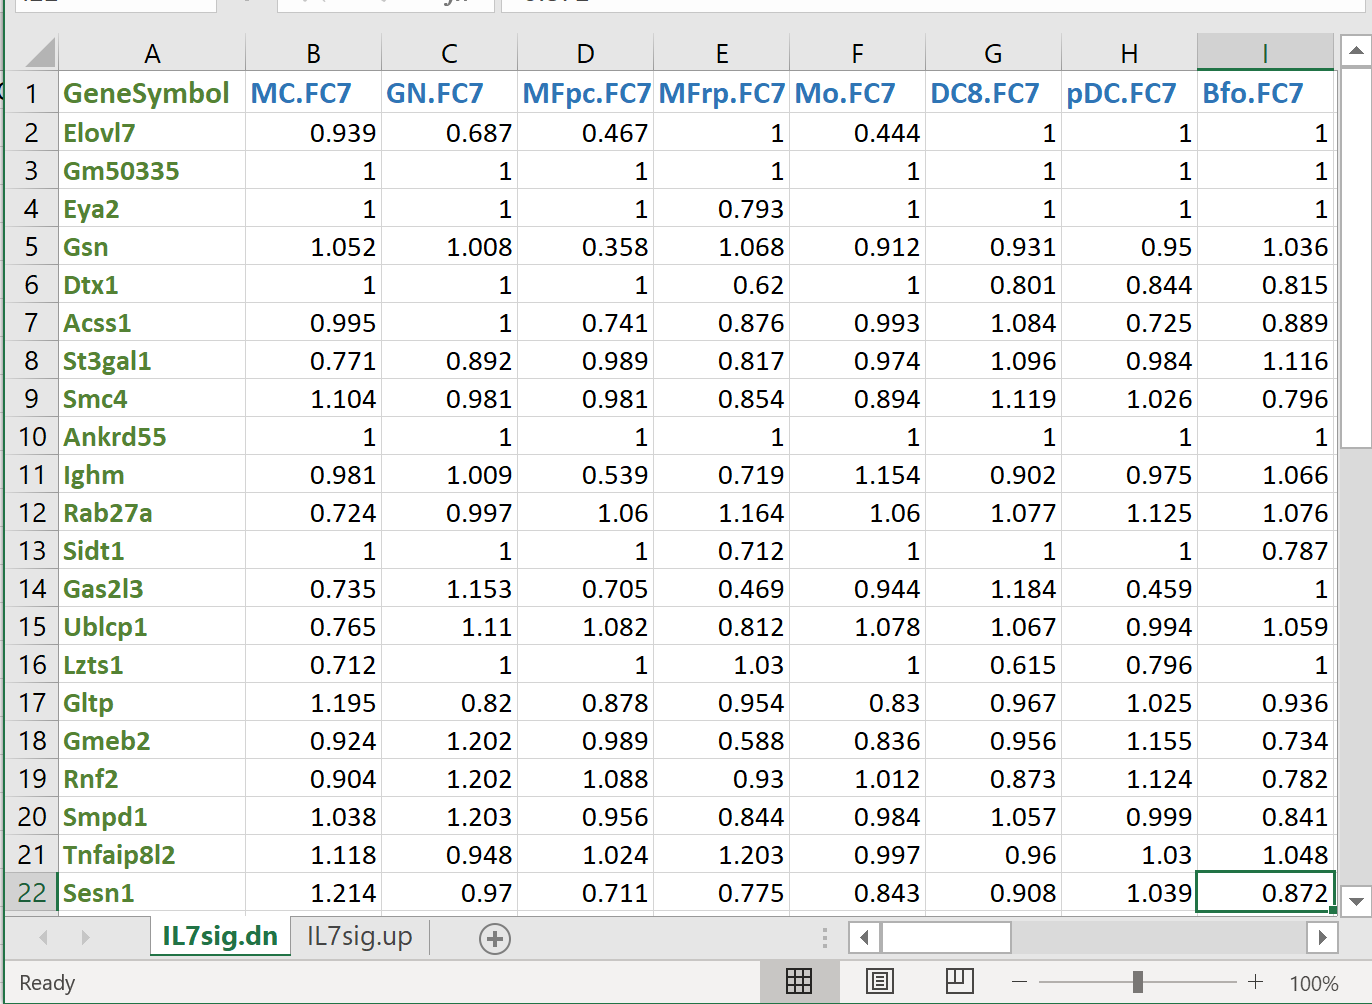Select column B header
1372x1004 pixels.
313,53
